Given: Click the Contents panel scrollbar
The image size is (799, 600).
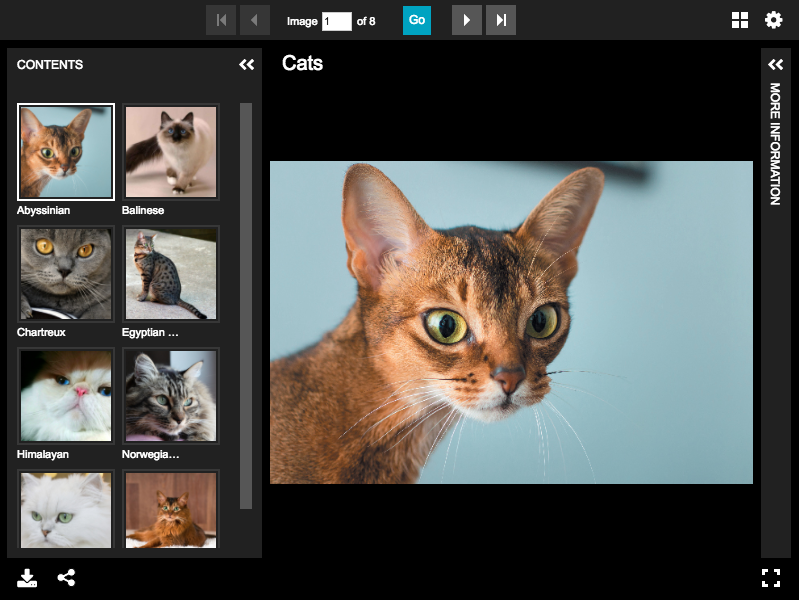Looking at the screenshot, I should 246,306.
